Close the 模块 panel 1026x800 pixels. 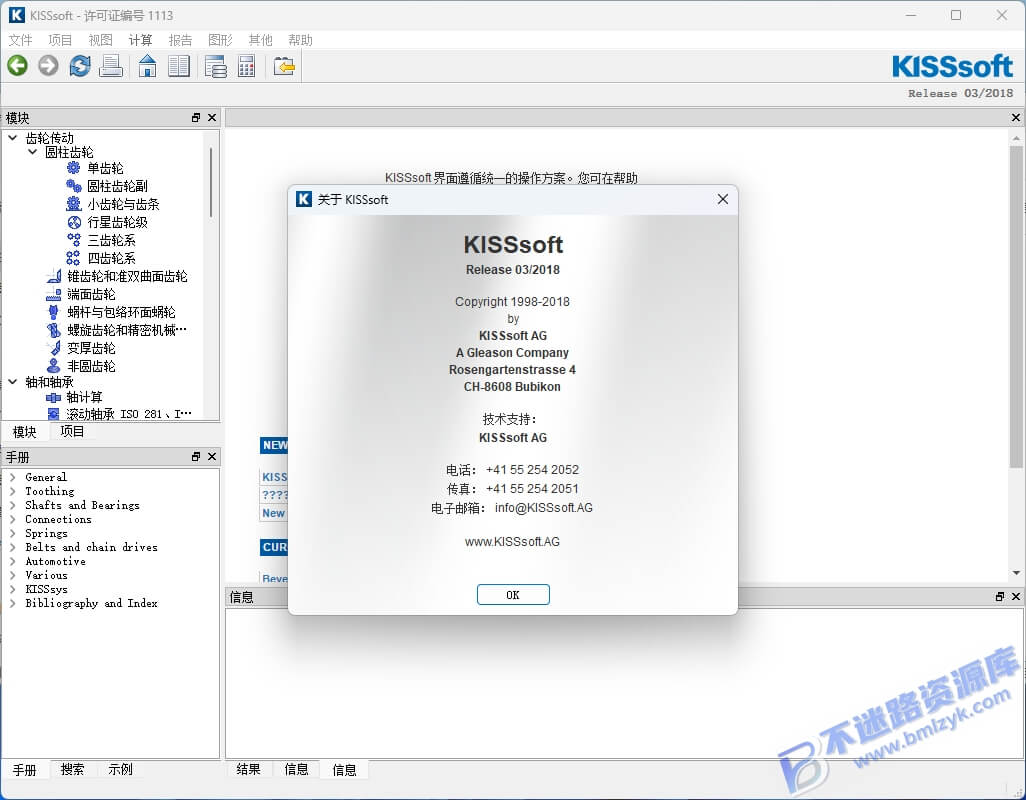[x=212, y=118]
